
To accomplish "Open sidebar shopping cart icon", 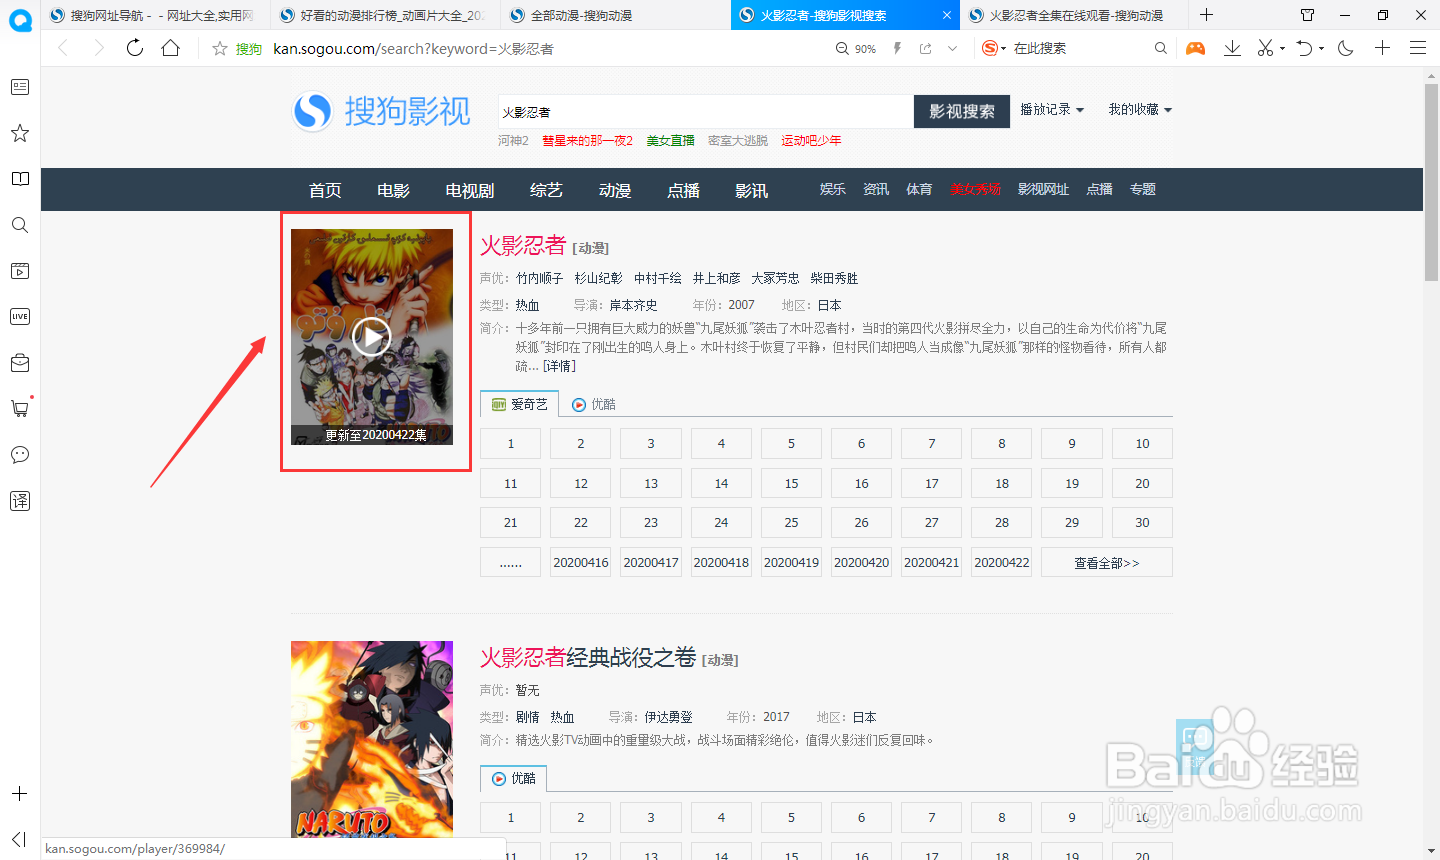I will (x=20, y=408).
